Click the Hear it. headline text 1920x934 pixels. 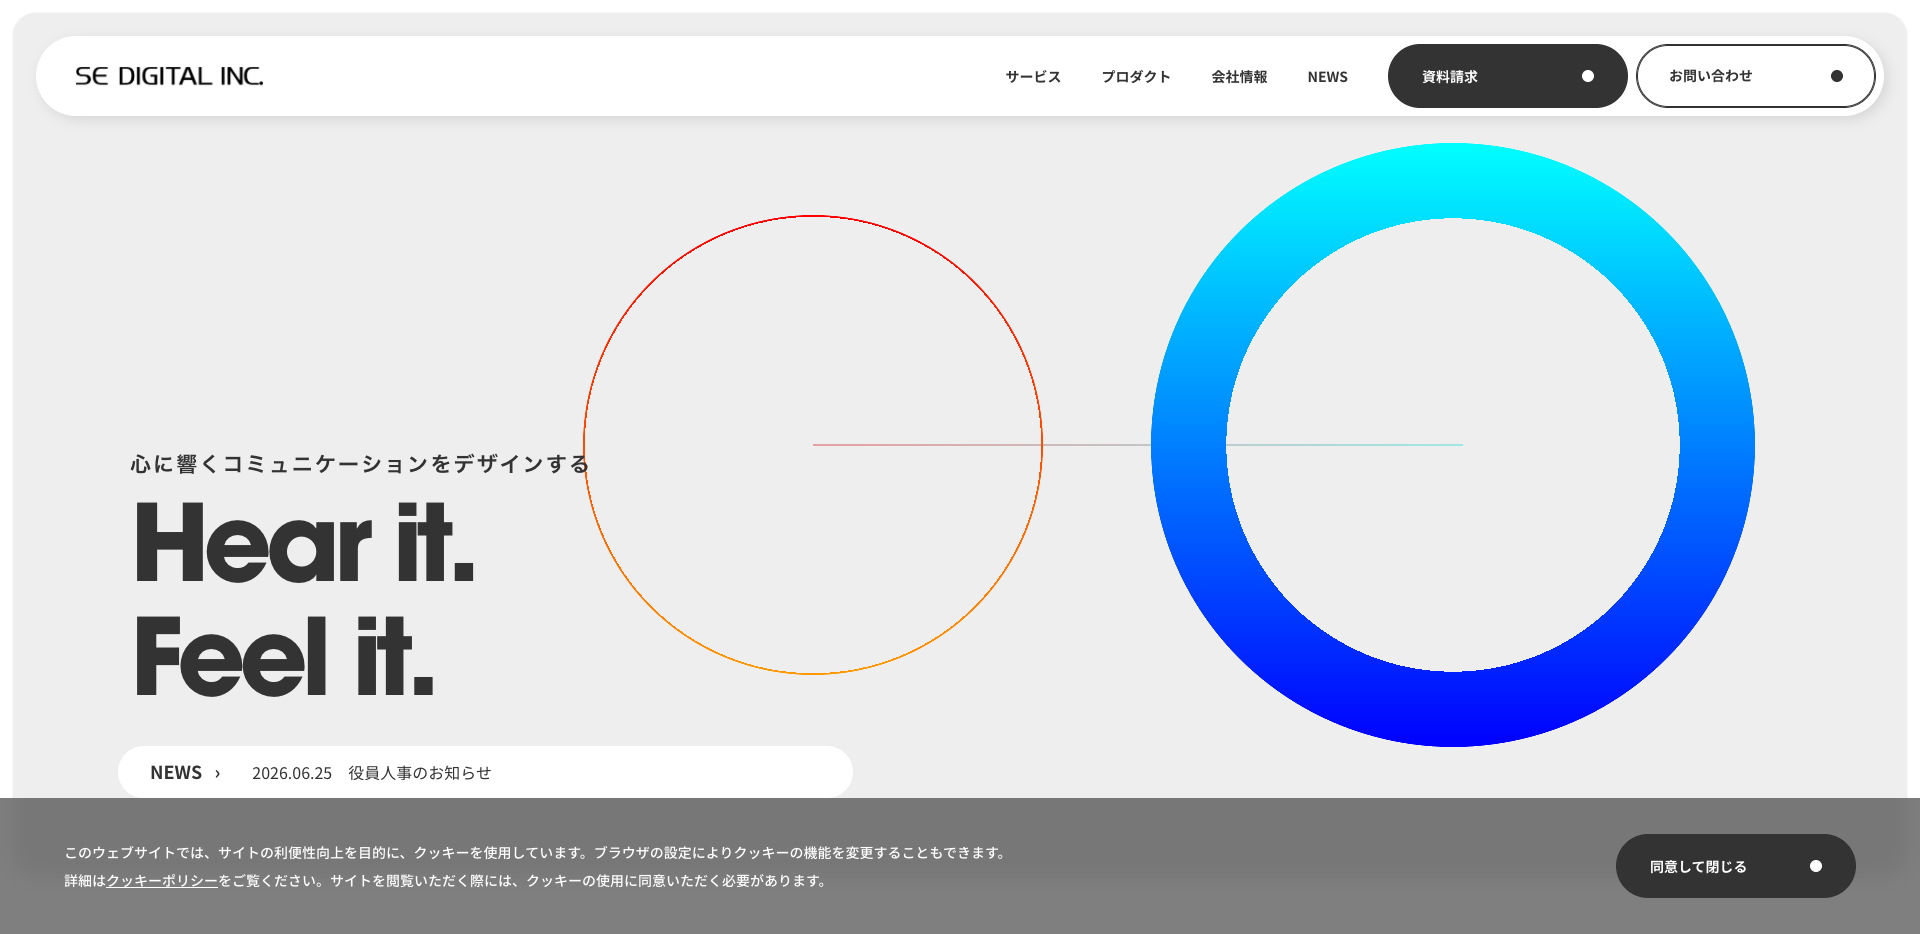click(304, 542)
